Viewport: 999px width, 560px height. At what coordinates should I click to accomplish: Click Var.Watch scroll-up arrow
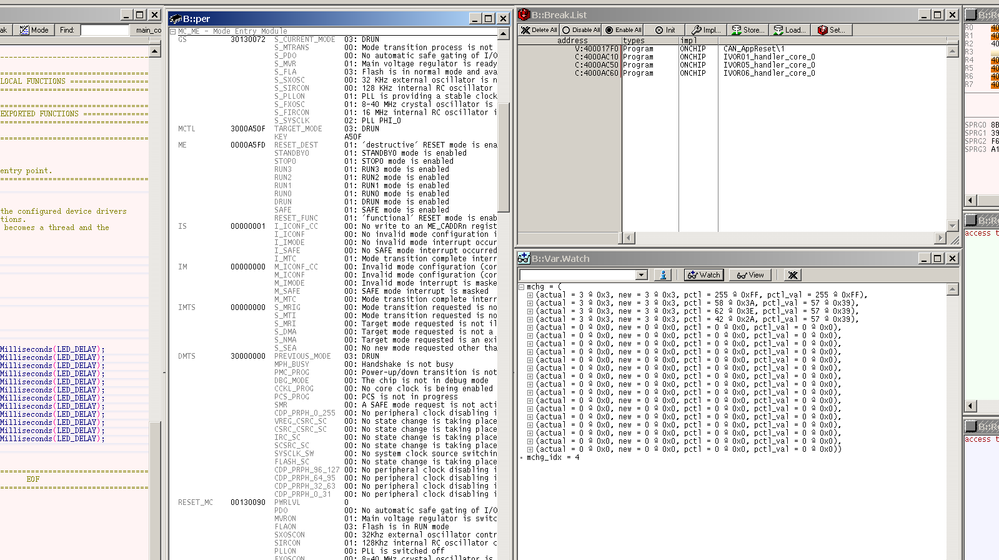pos(952,290)
